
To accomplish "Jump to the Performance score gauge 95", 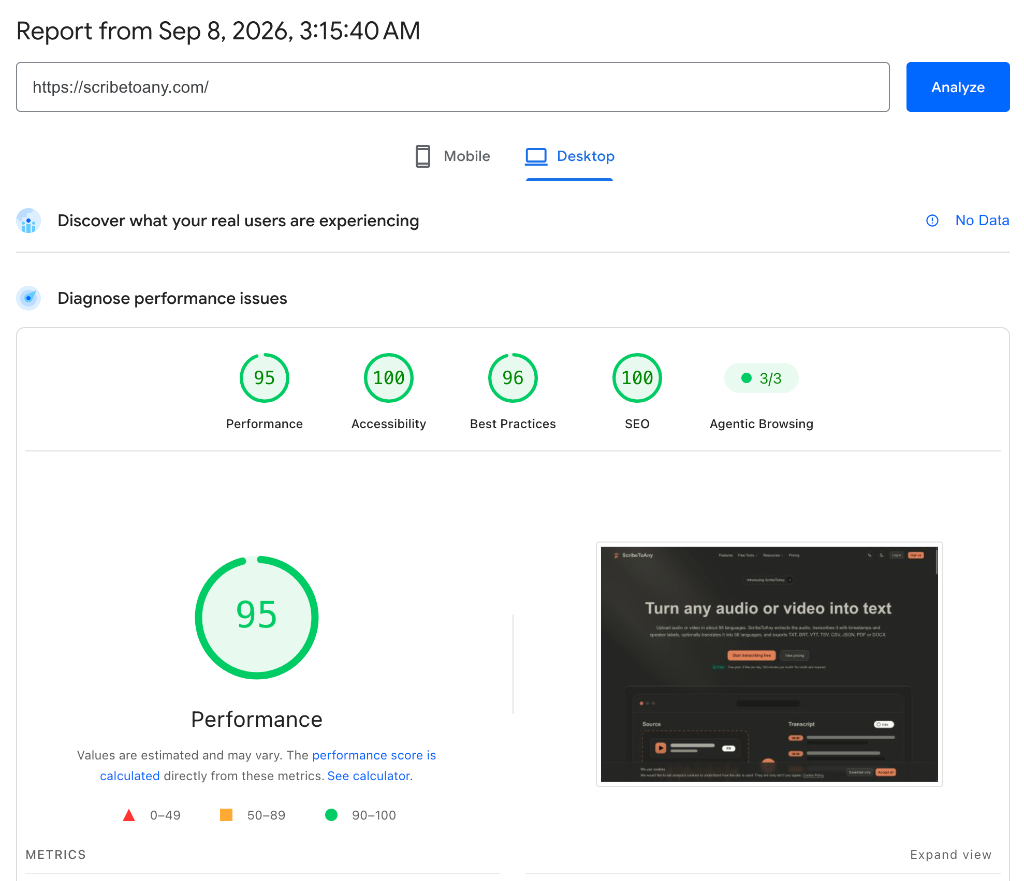I will [264, 377].
